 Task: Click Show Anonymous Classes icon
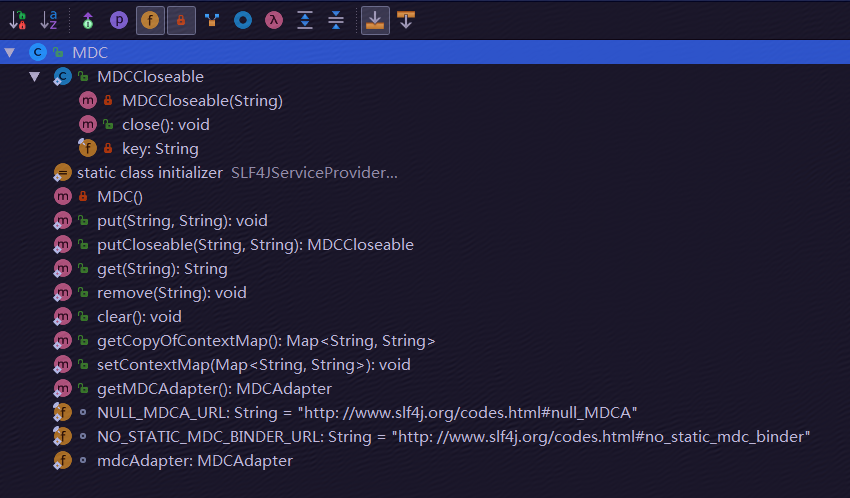(x=212, y=21)
